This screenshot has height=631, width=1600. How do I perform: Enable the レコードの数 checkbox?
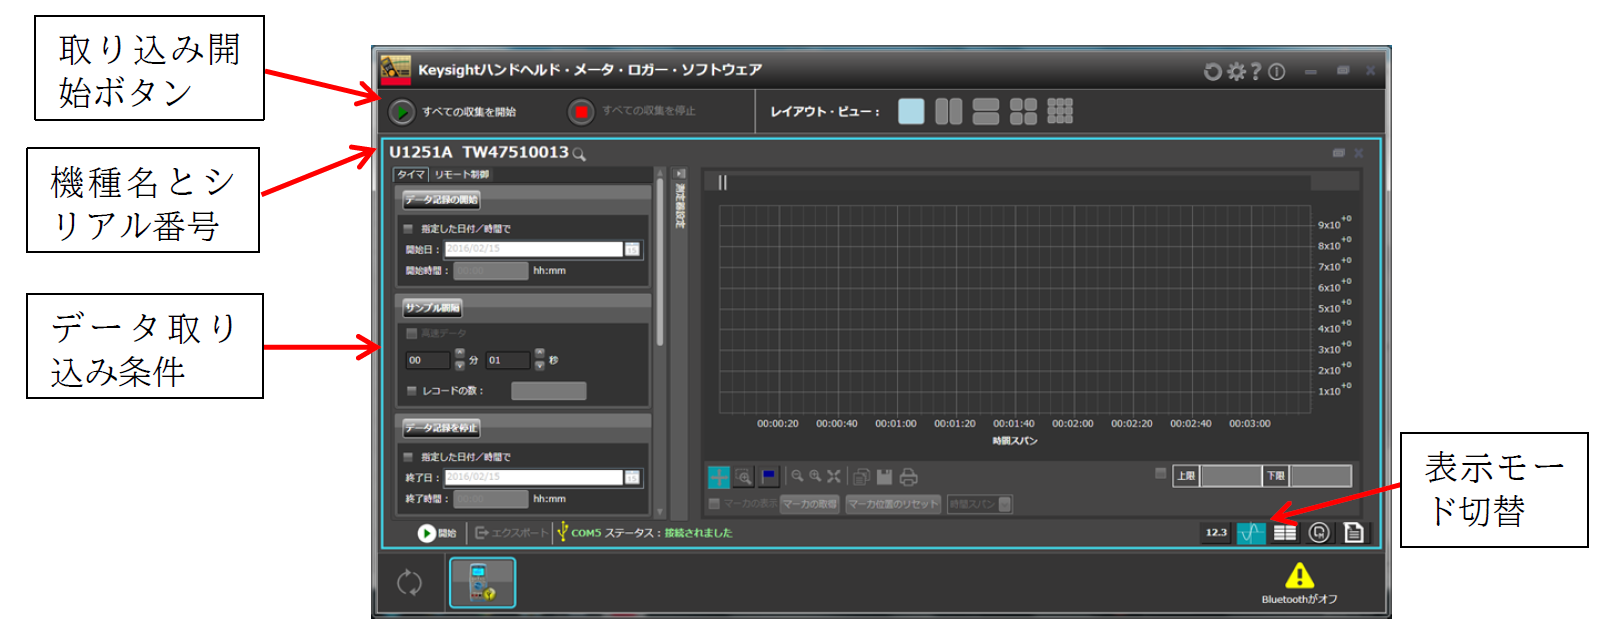411,391
